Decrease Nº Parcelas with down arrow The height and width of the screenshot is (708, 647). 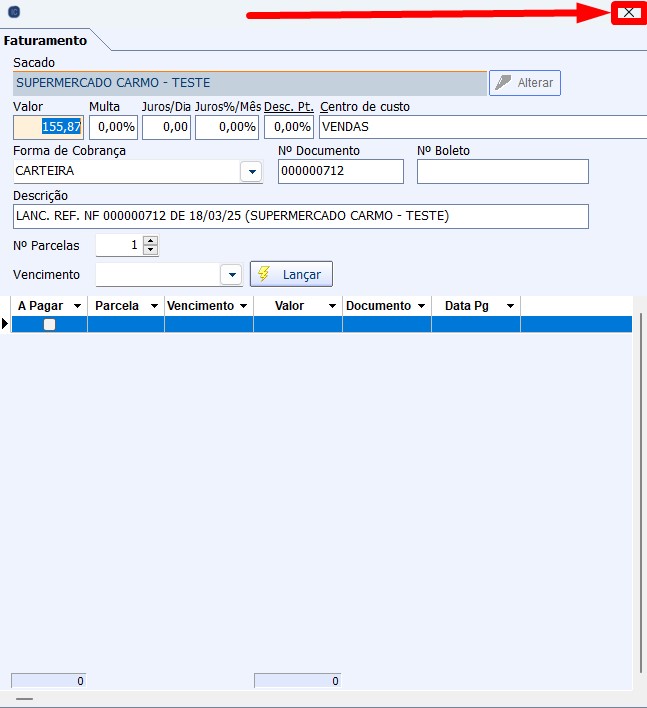click(150, 250)
